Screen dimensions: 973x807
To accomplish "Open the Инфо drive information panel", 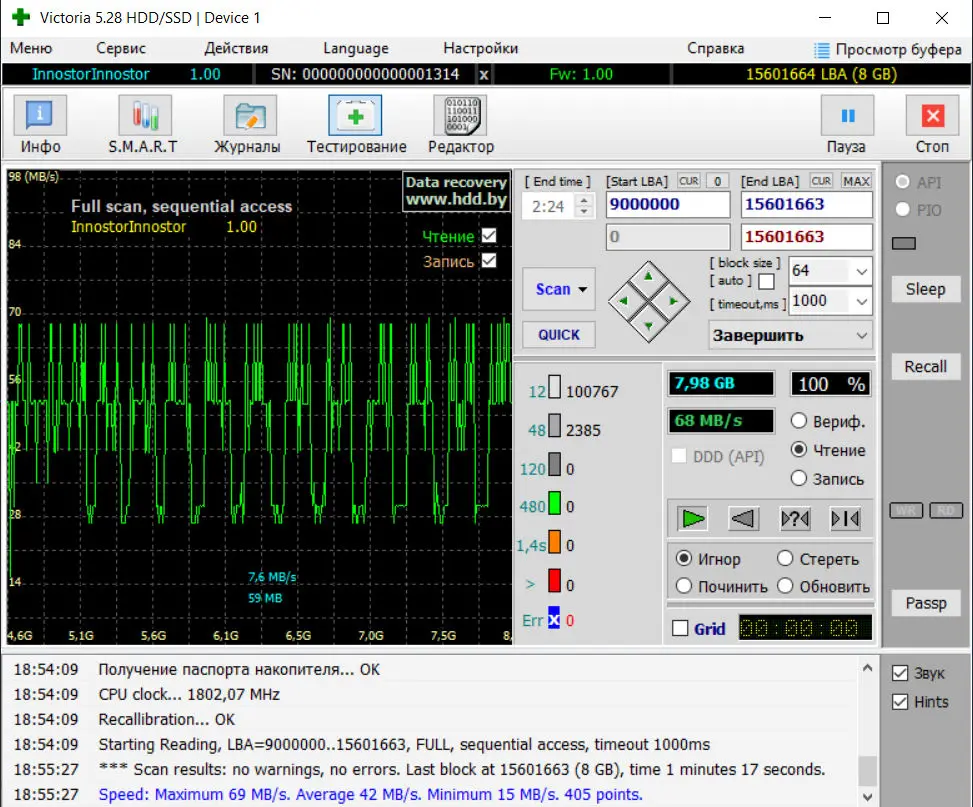I will 40,125.
